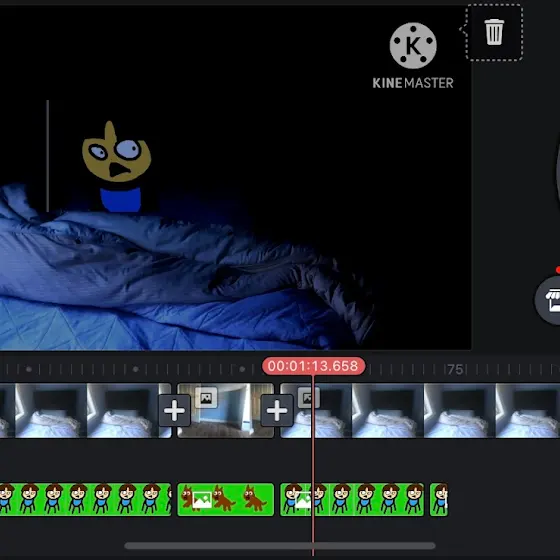
Task: Click the blue bed in preview
Action: point(179,279)
